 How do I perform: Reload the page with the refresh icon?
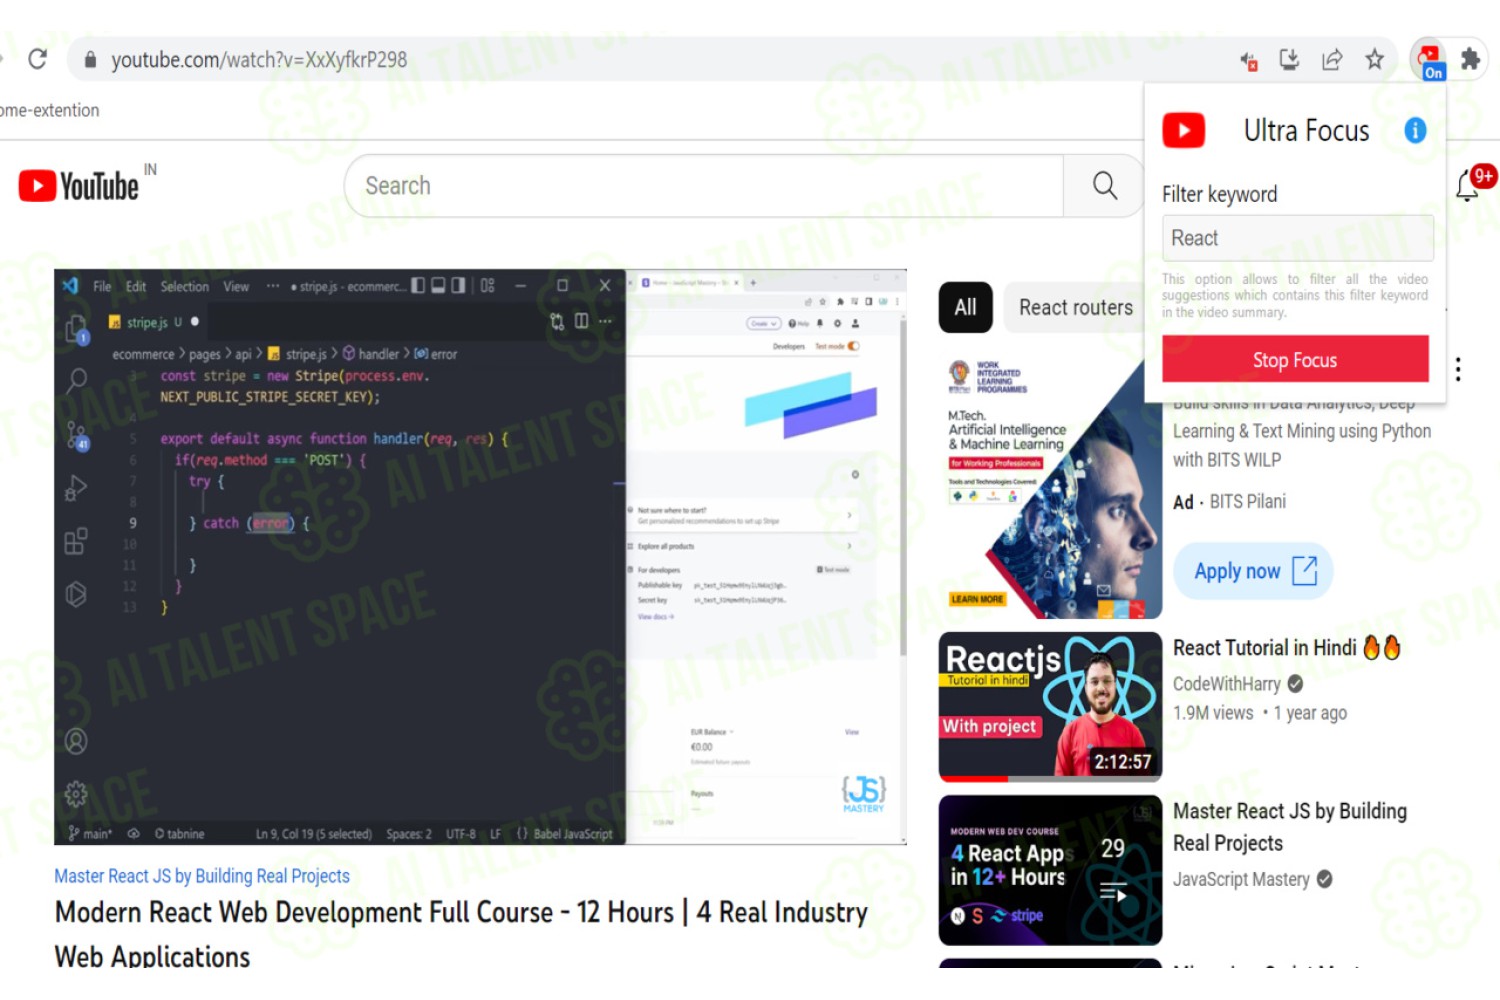click(x=38, y=59)
